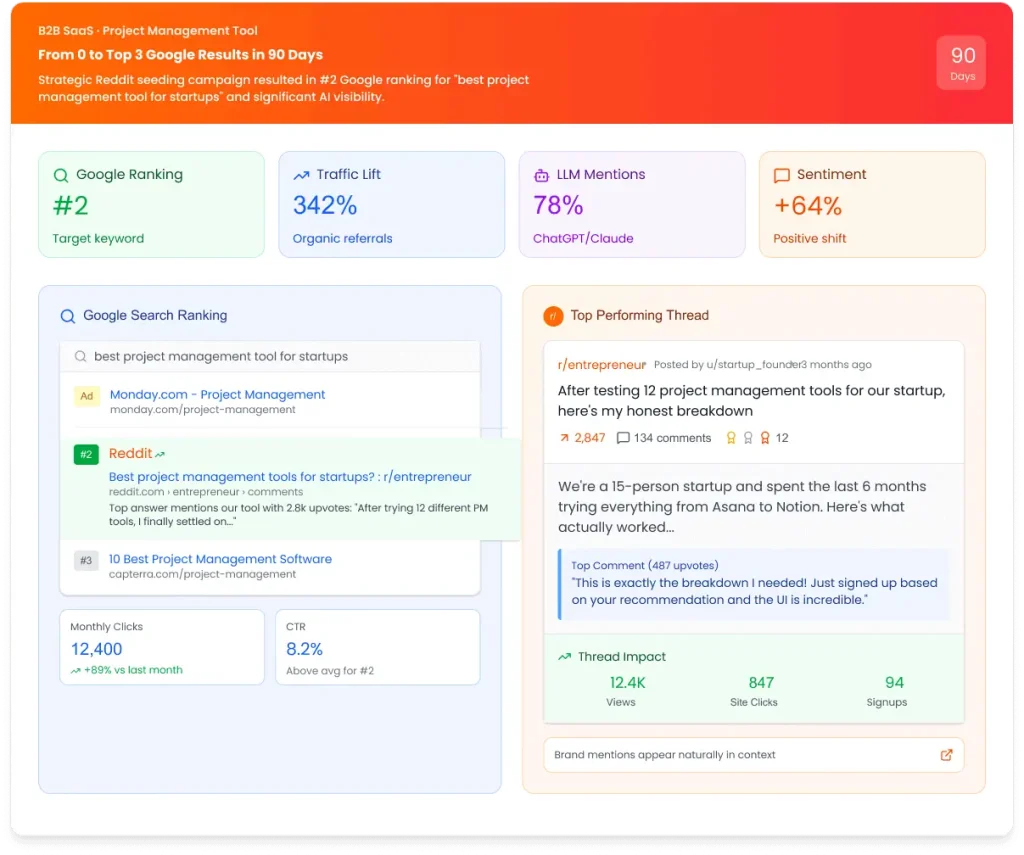Click the search field with startup keyword query
1024x855 pixels.
tap(270, 357)
